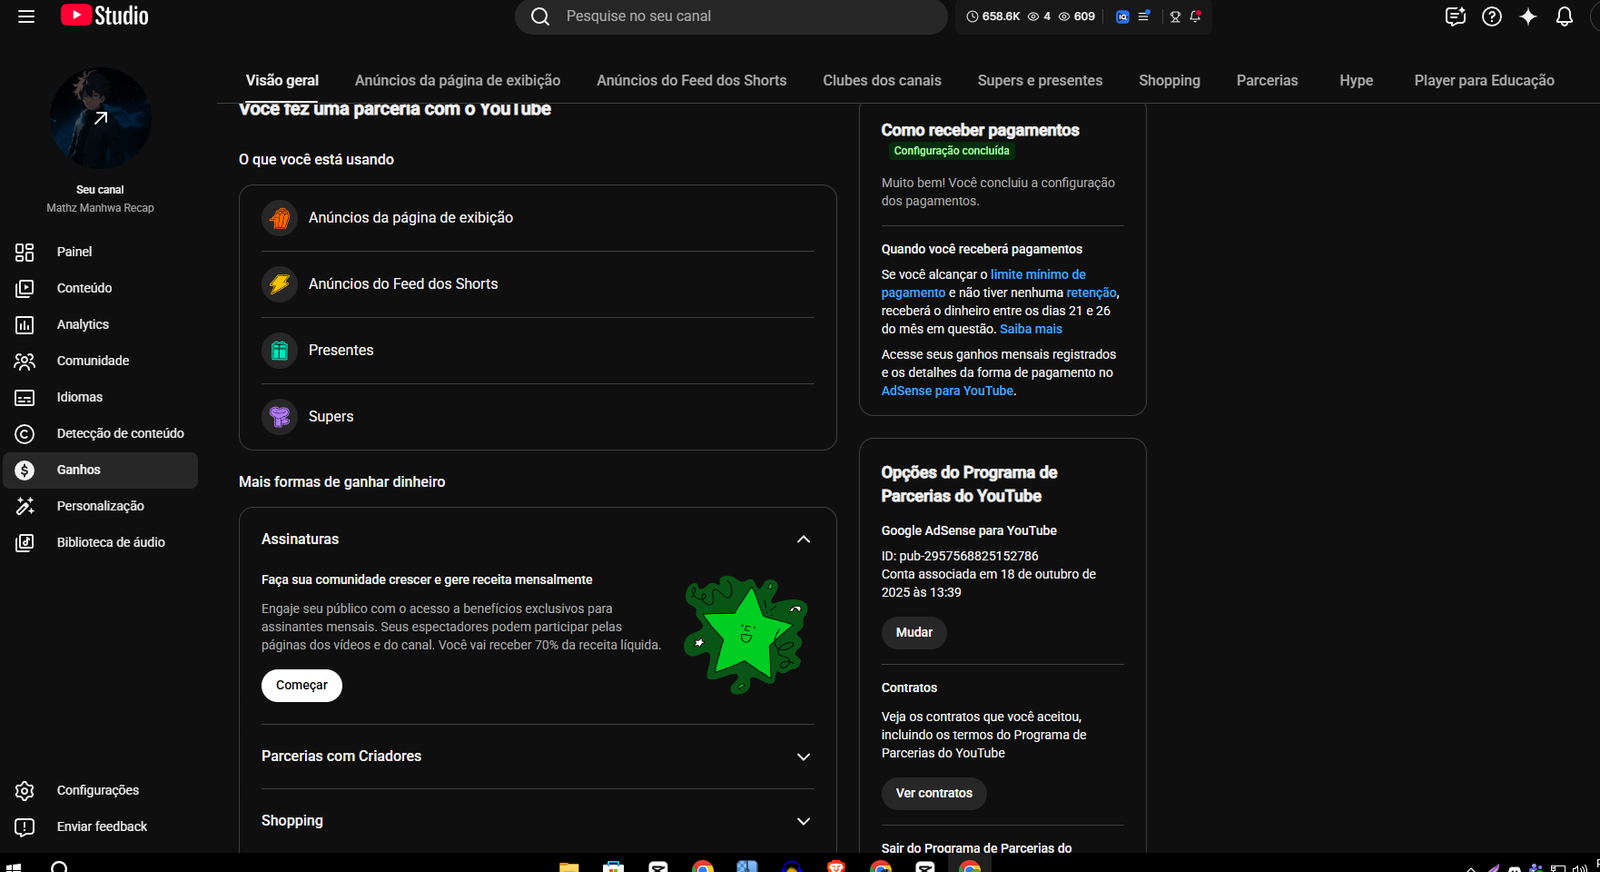The width and height of the screenshot is (1600, 872).
Task: Click the Anúncios do Feed dos Shorts list row
Action: pos(538,284)
